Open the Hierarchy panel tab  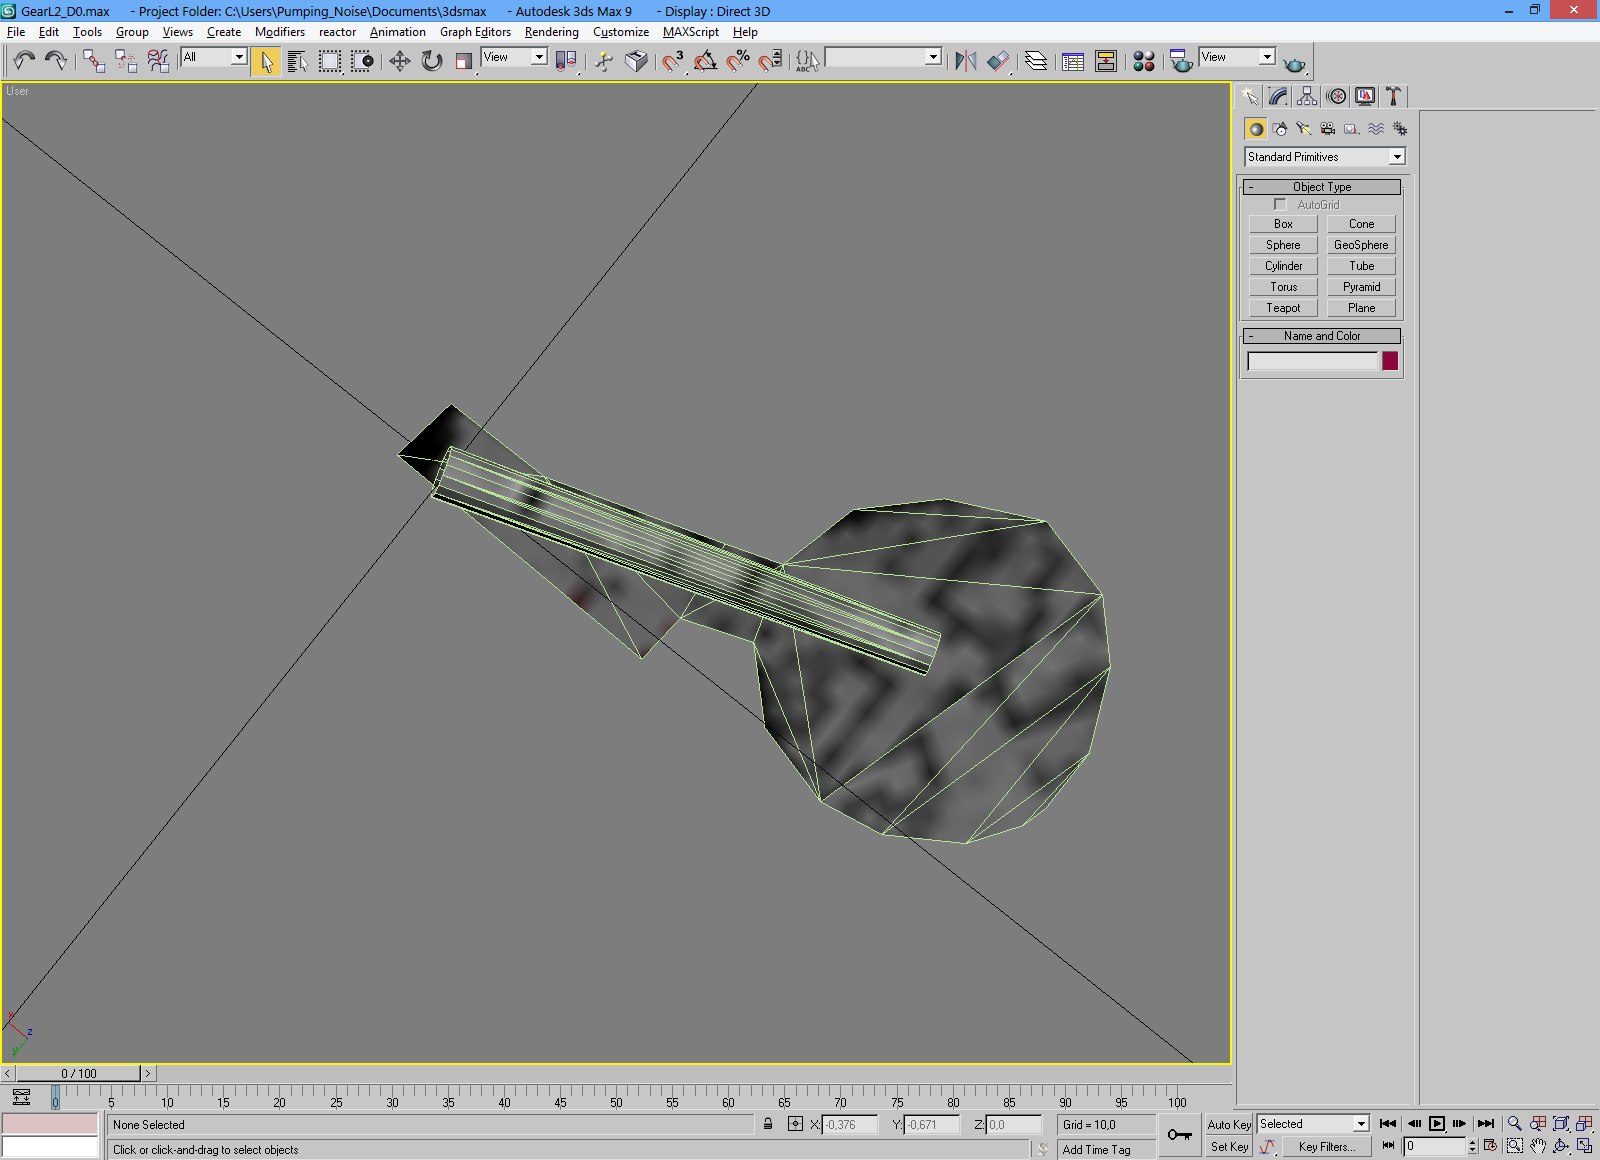pos(1307,97)
